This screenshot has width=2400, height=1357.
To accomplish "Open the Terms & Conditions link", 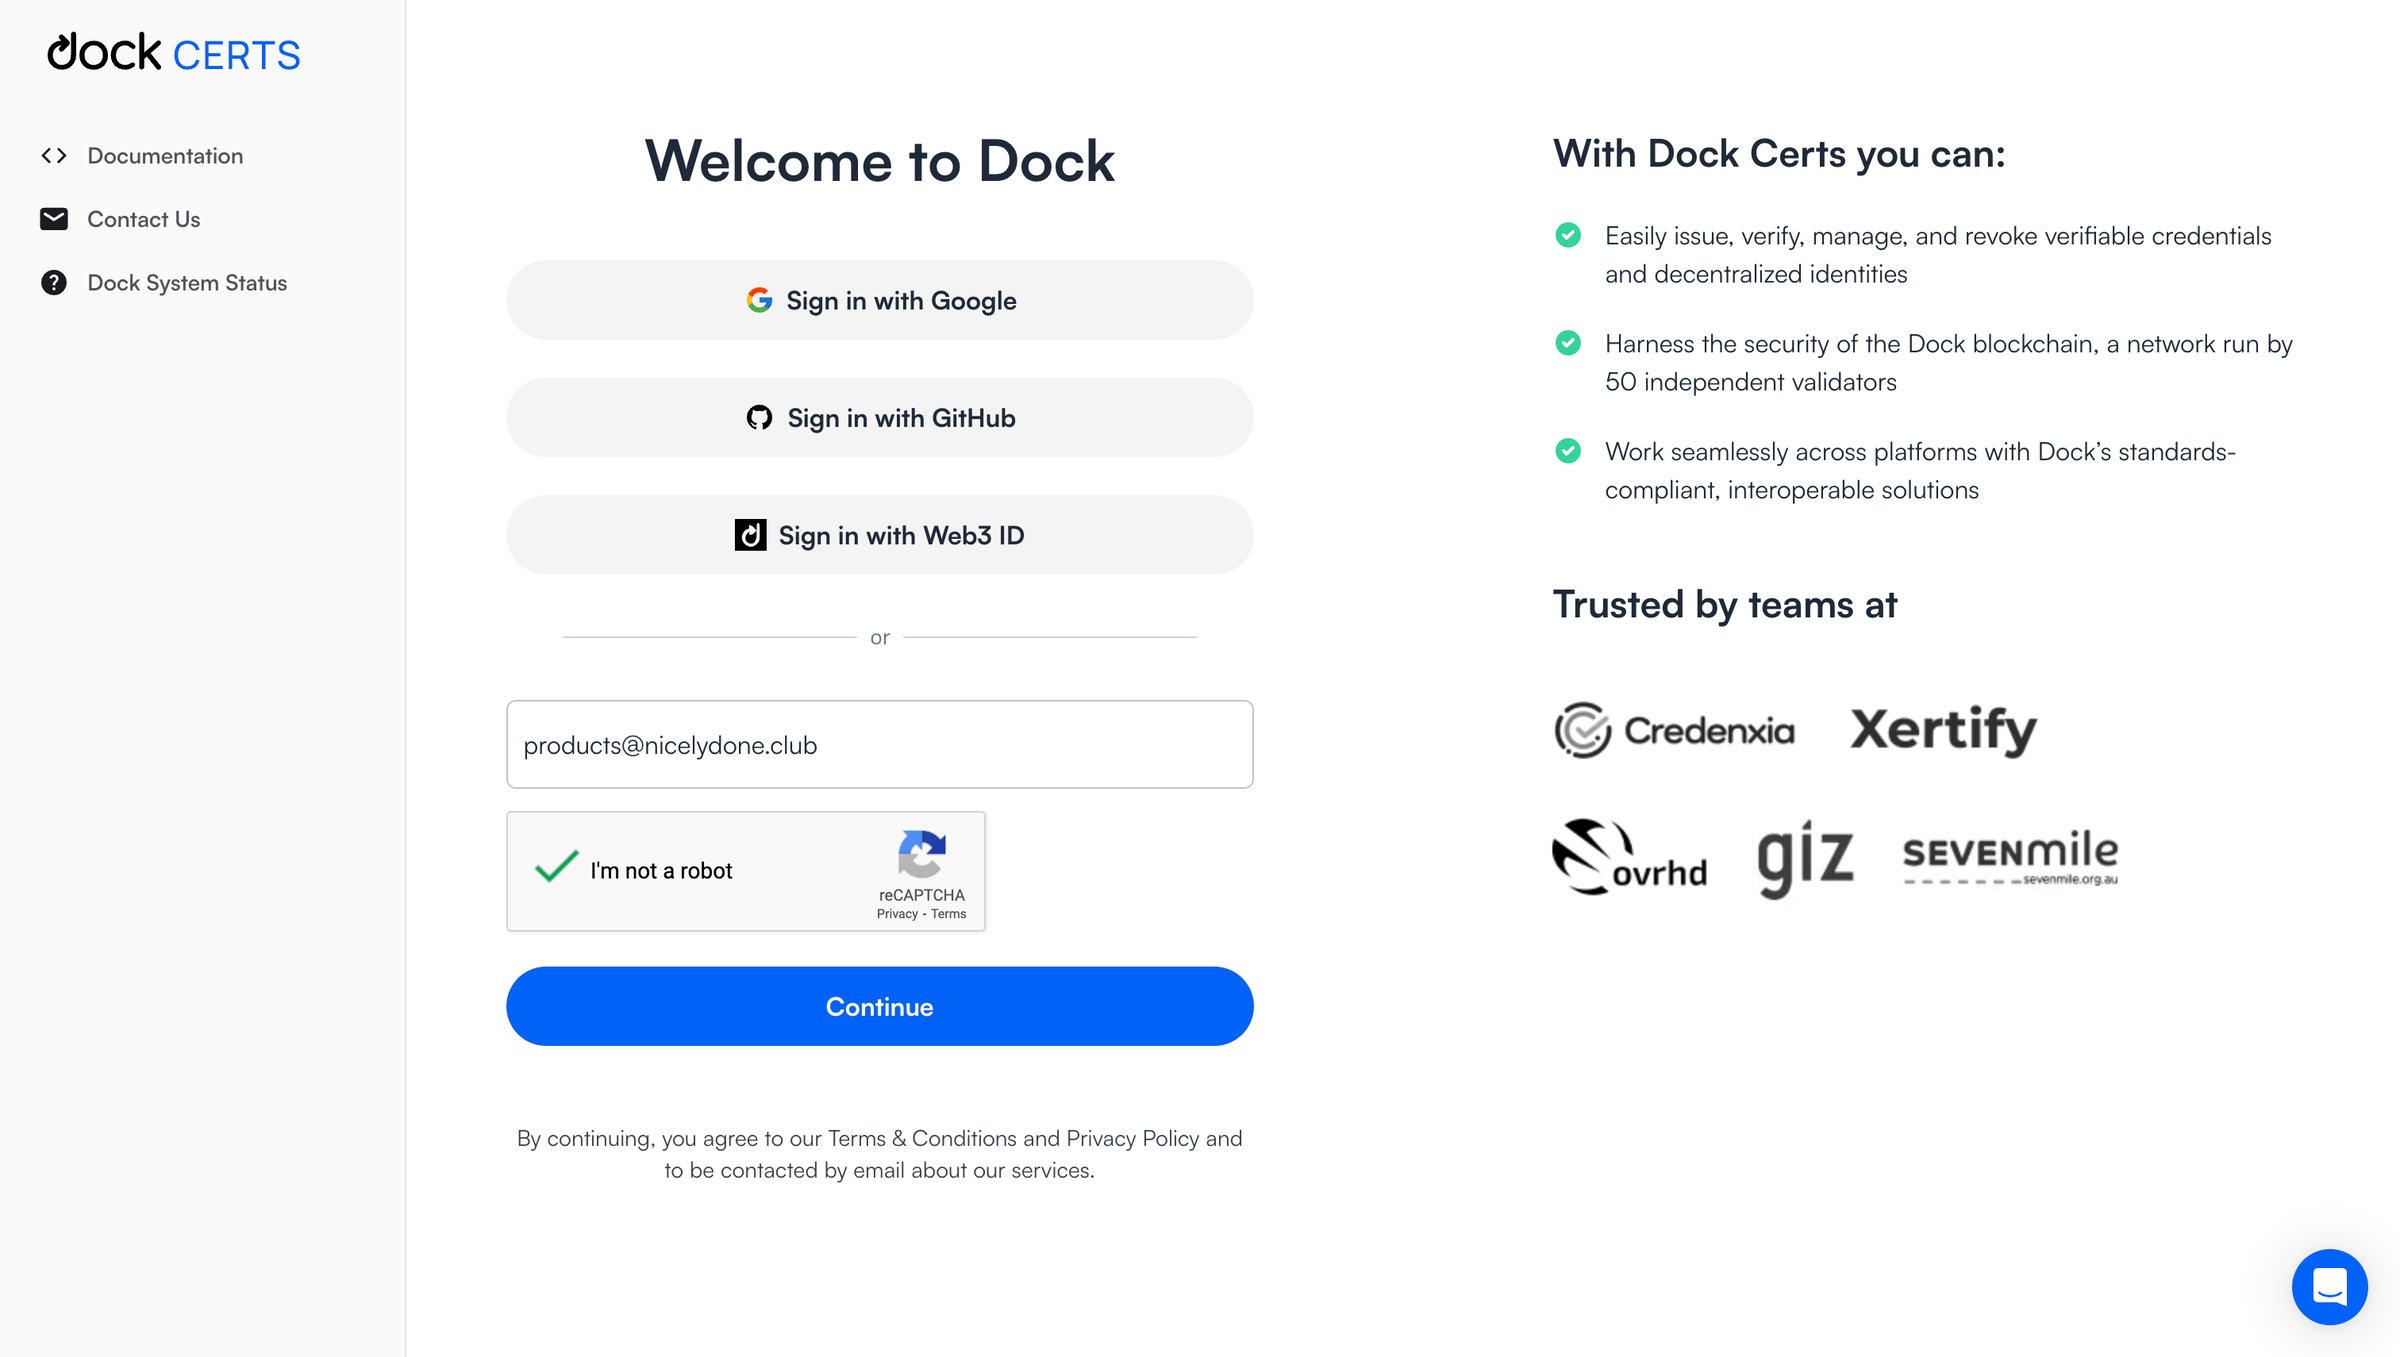I will point(922,1138).
